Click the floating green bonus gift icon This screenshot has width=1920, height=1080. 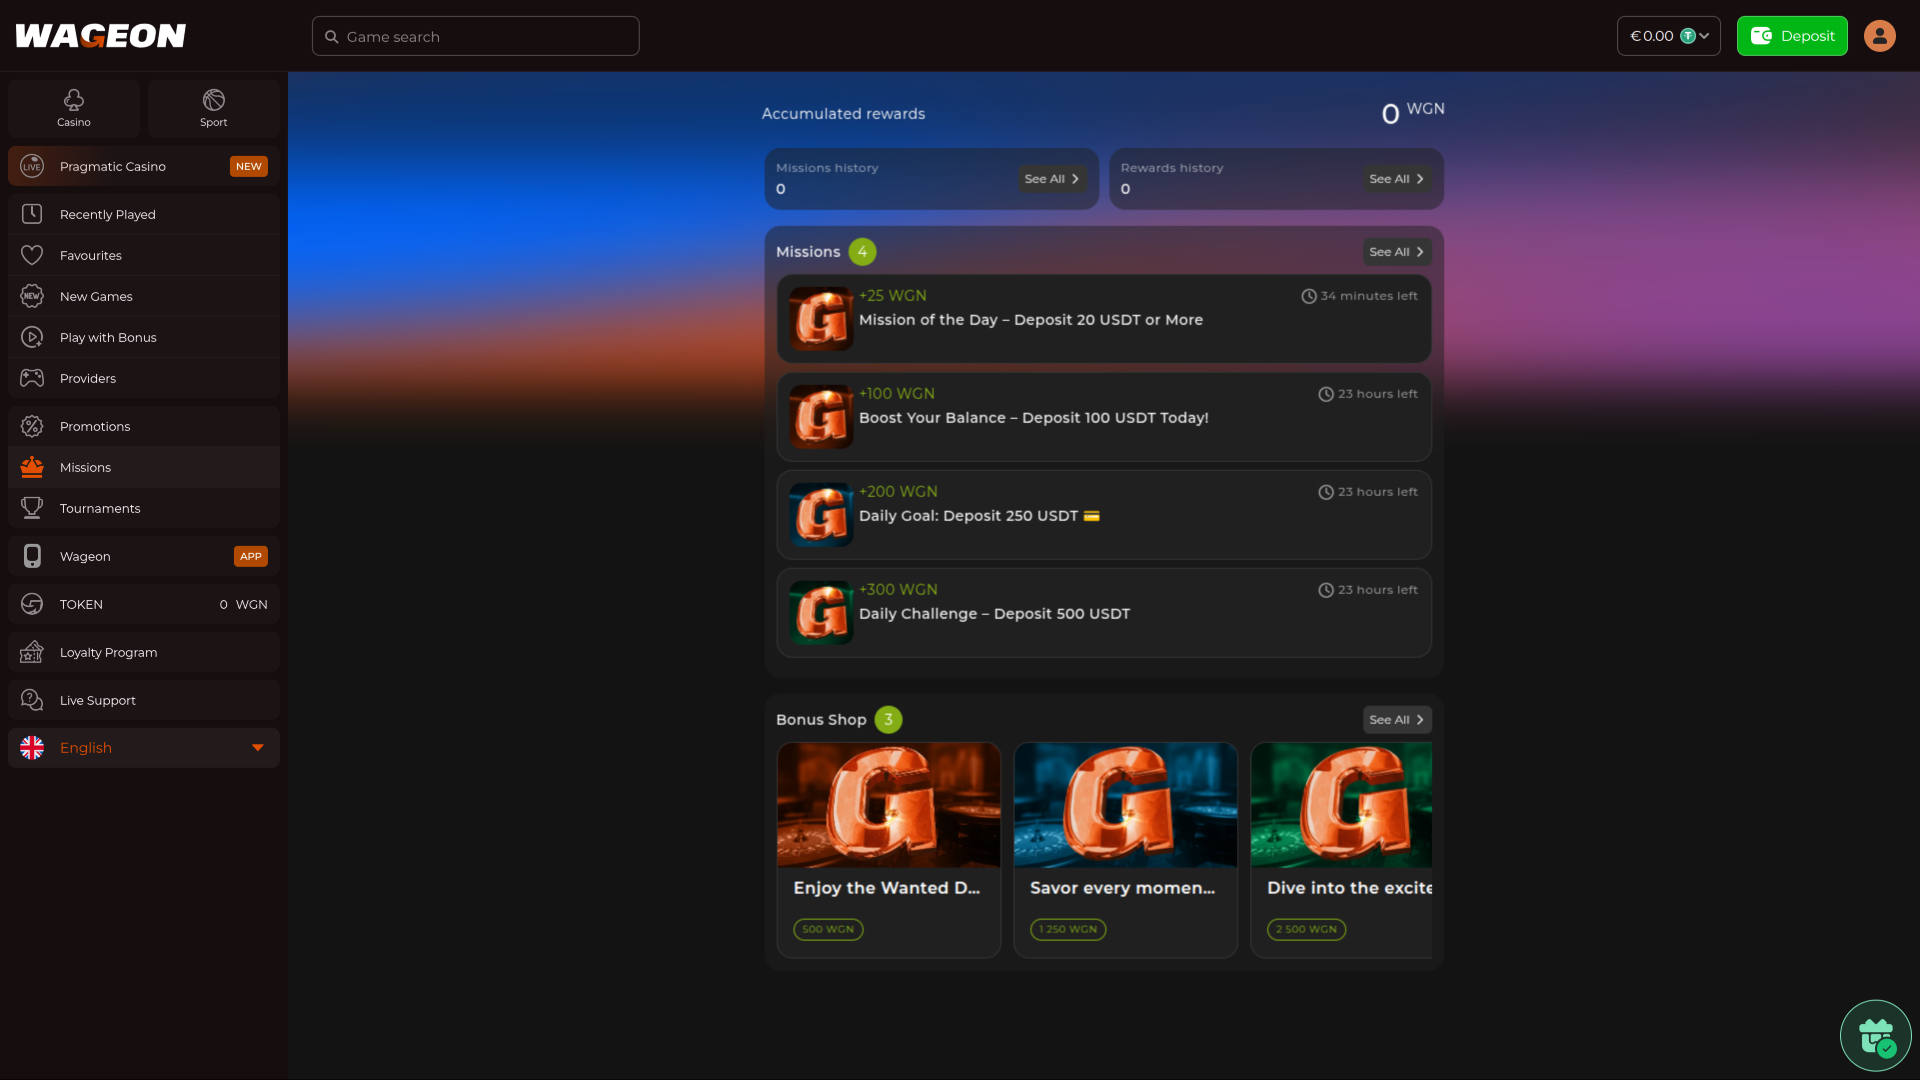click(1876, 1035)
